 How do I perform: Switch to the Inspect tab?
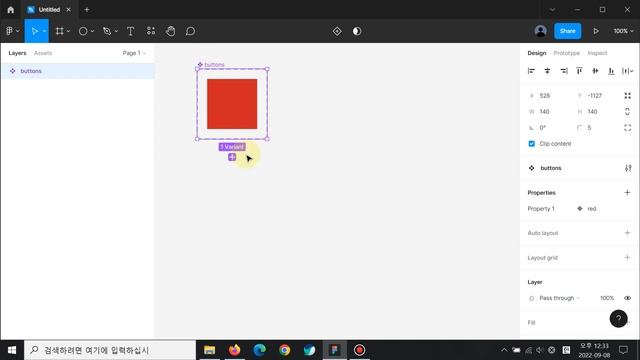pyautogui.click(x=597, y=53)
